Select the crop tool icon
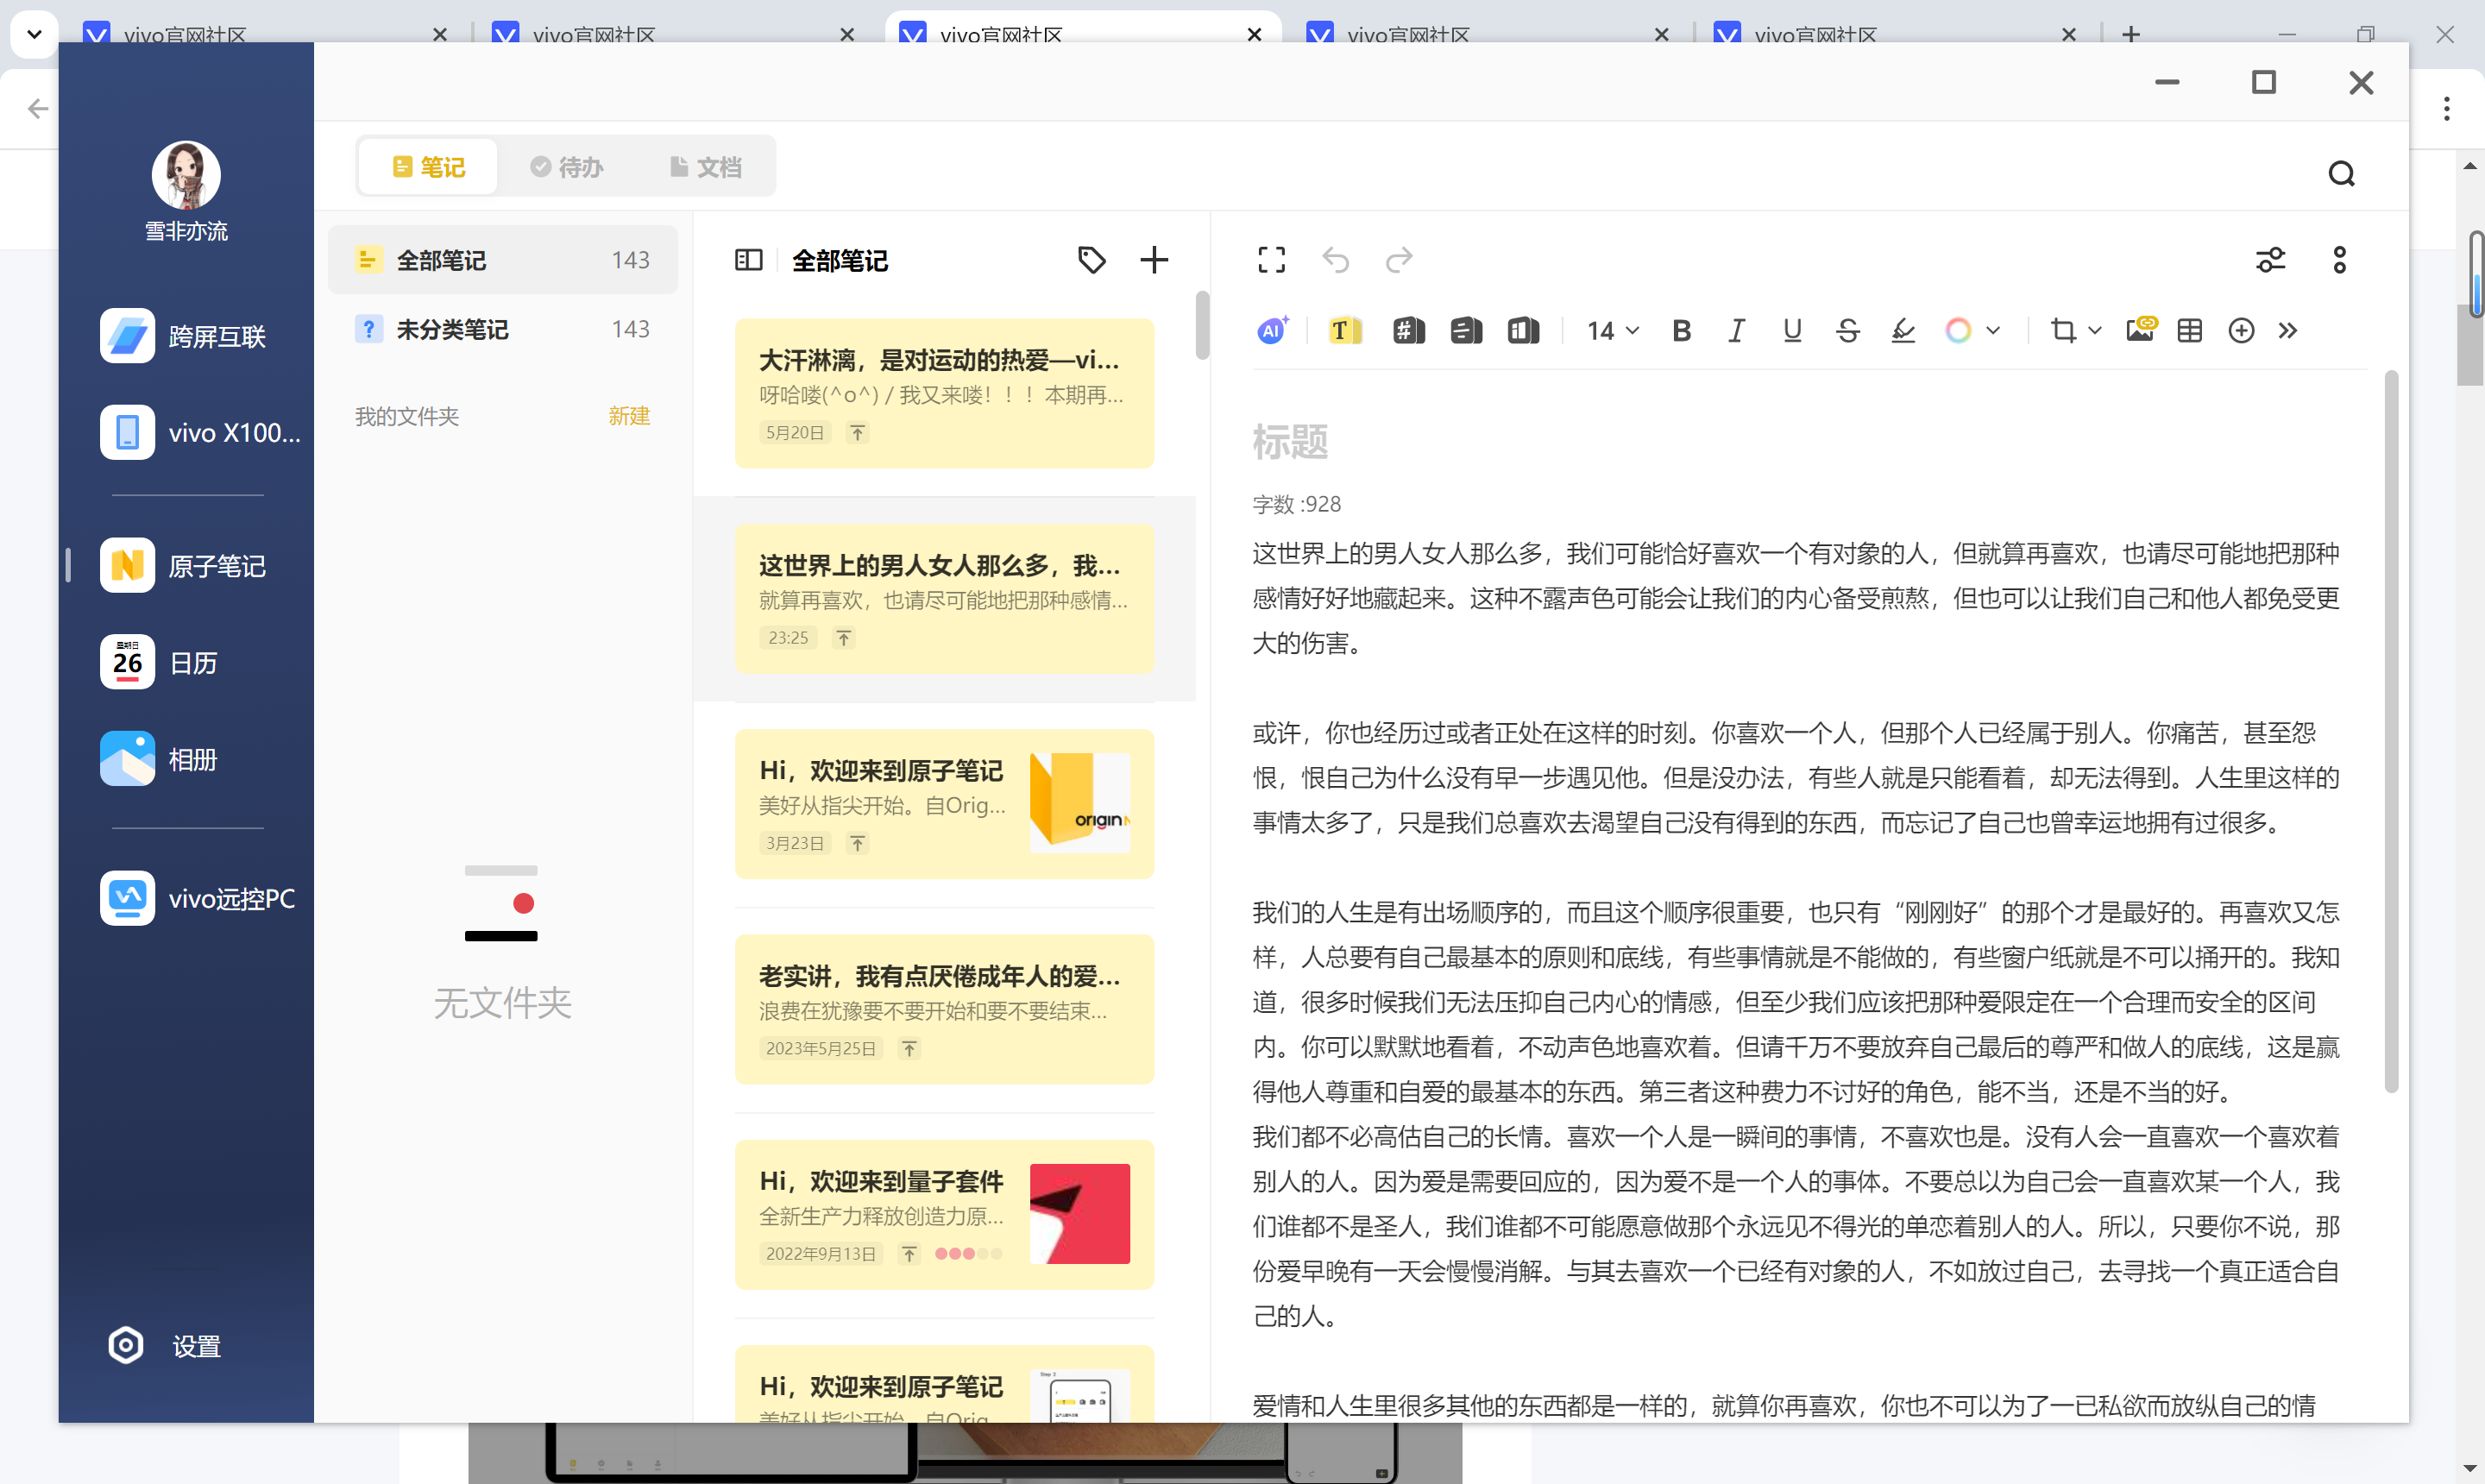 [2063, 330]
